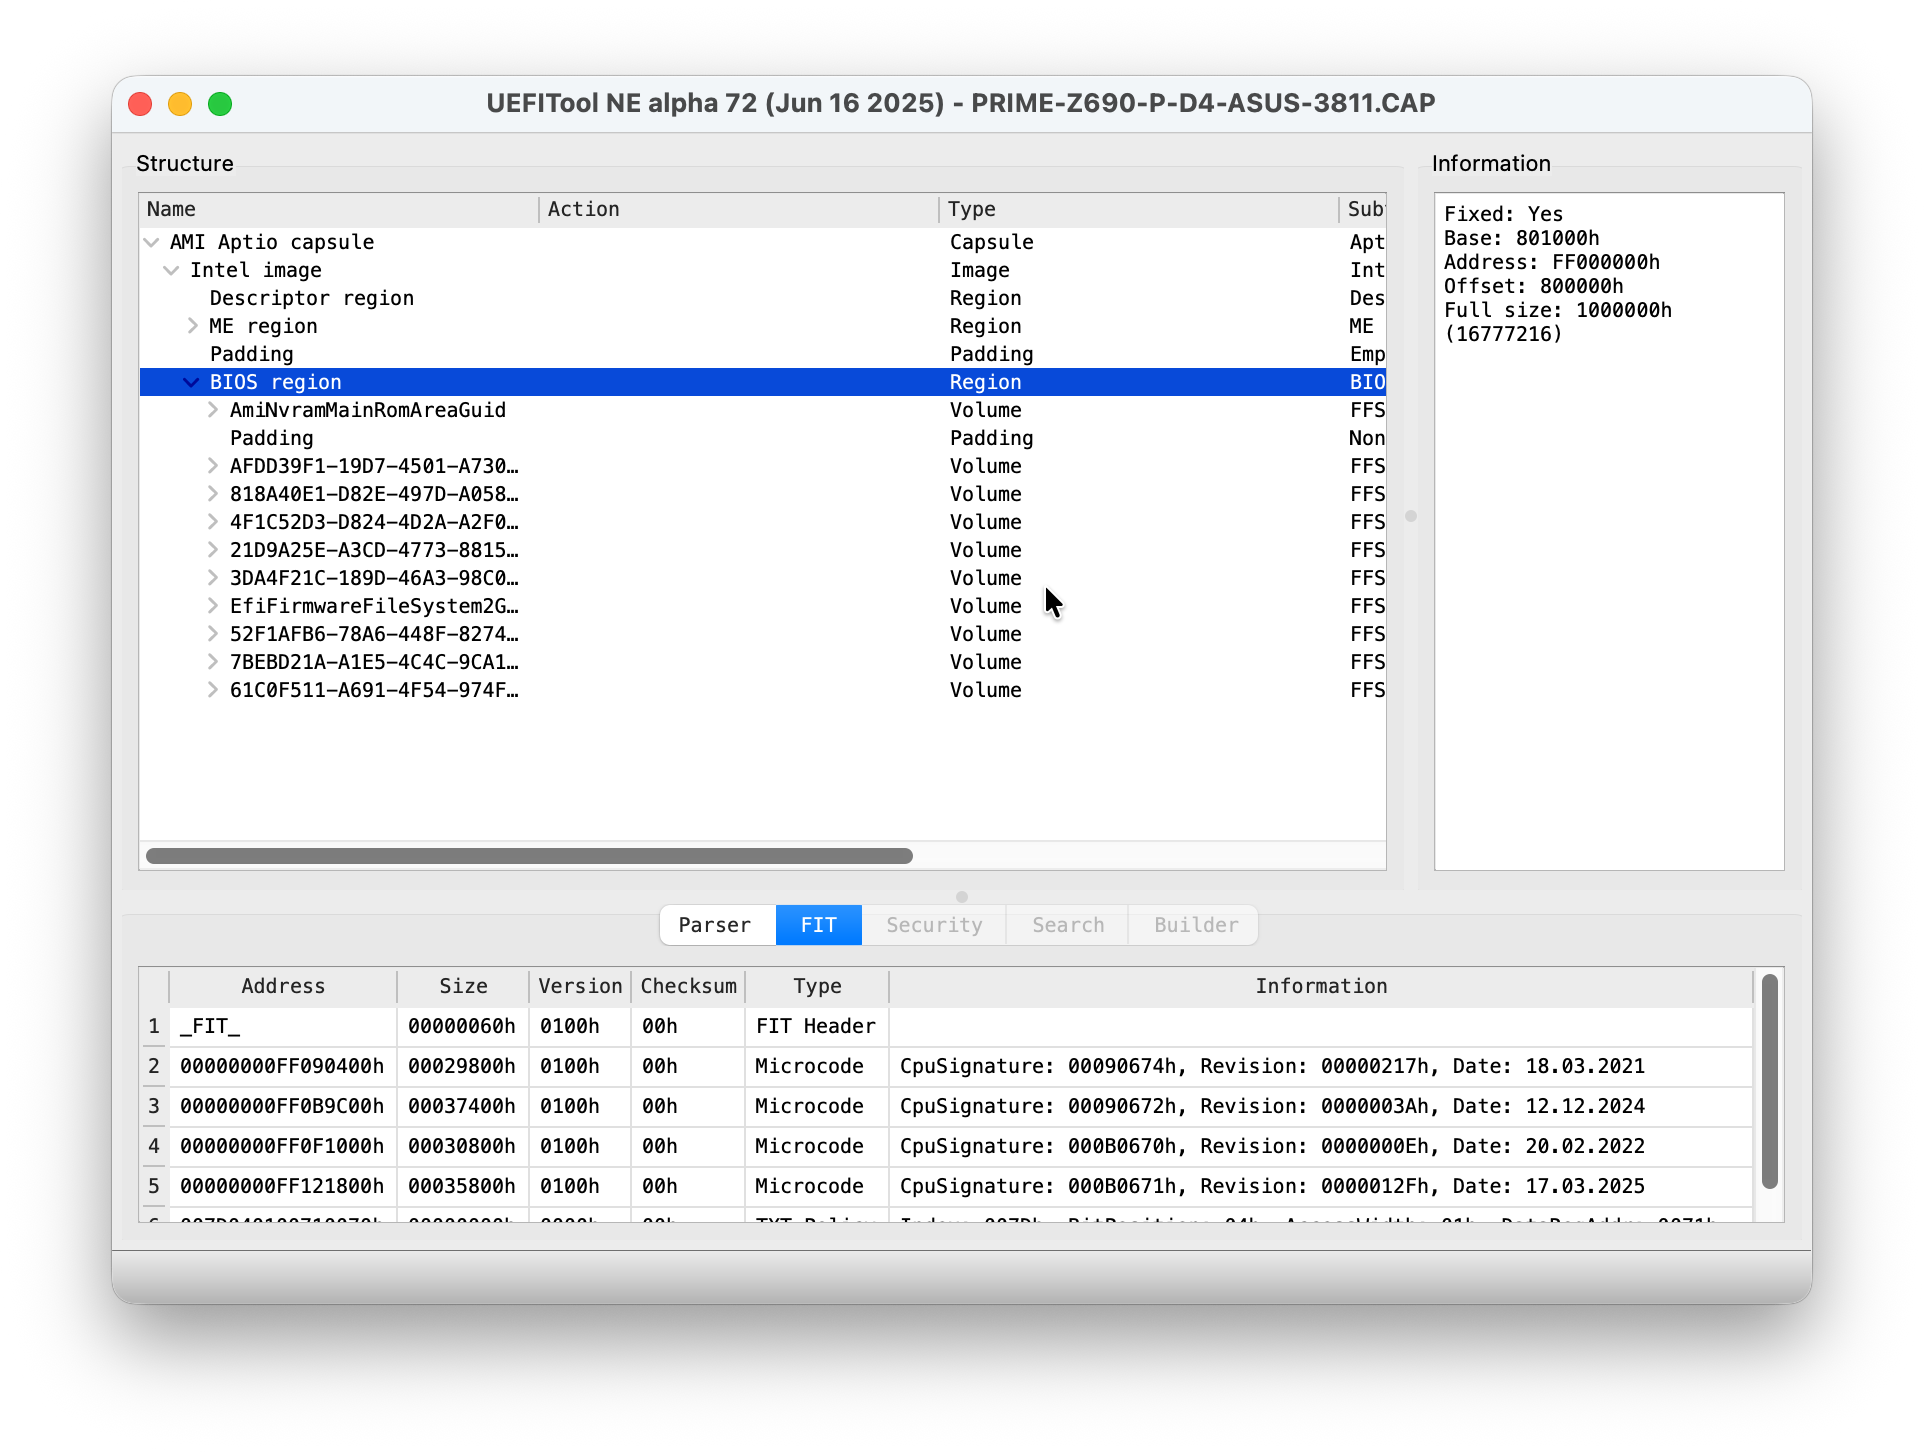The image size is (1924, 1452).
Task: Expand the ME region node
Action: pos(191,325)
